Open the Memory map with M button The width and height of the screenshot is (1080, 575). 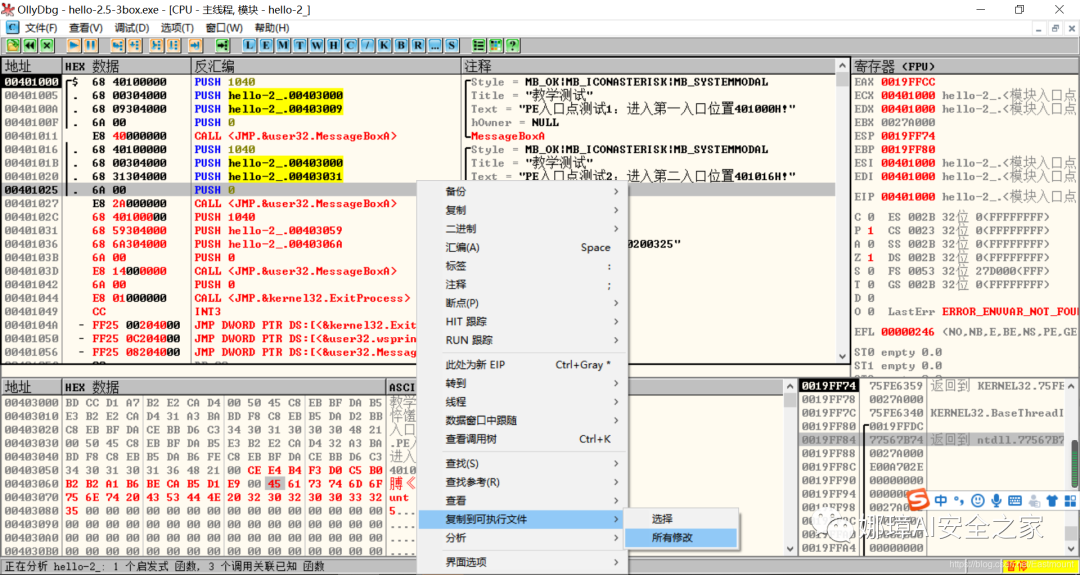(x=283, y=45)
